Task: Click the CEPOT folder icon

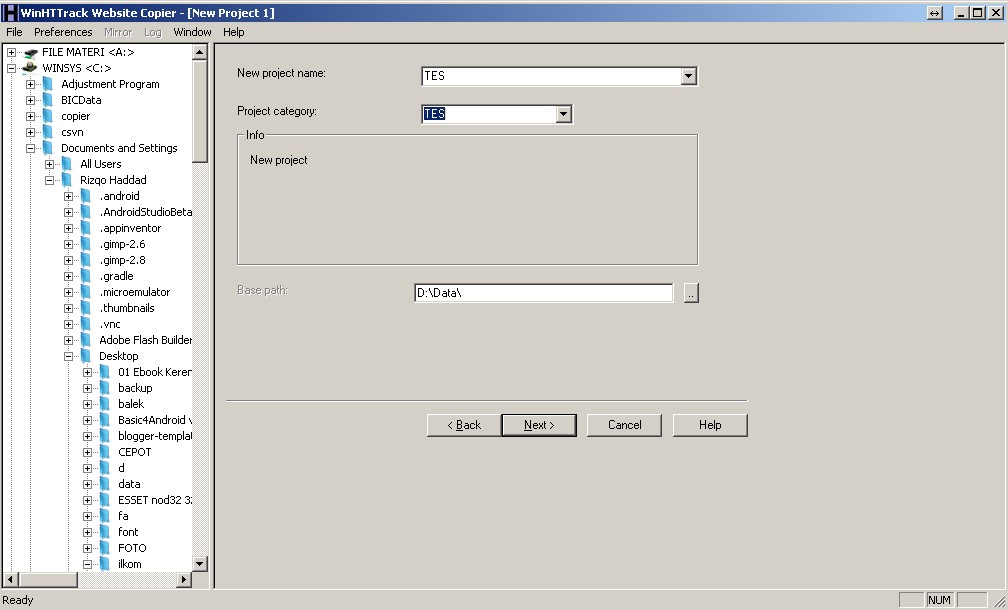Action: click(x=105, y=452)
